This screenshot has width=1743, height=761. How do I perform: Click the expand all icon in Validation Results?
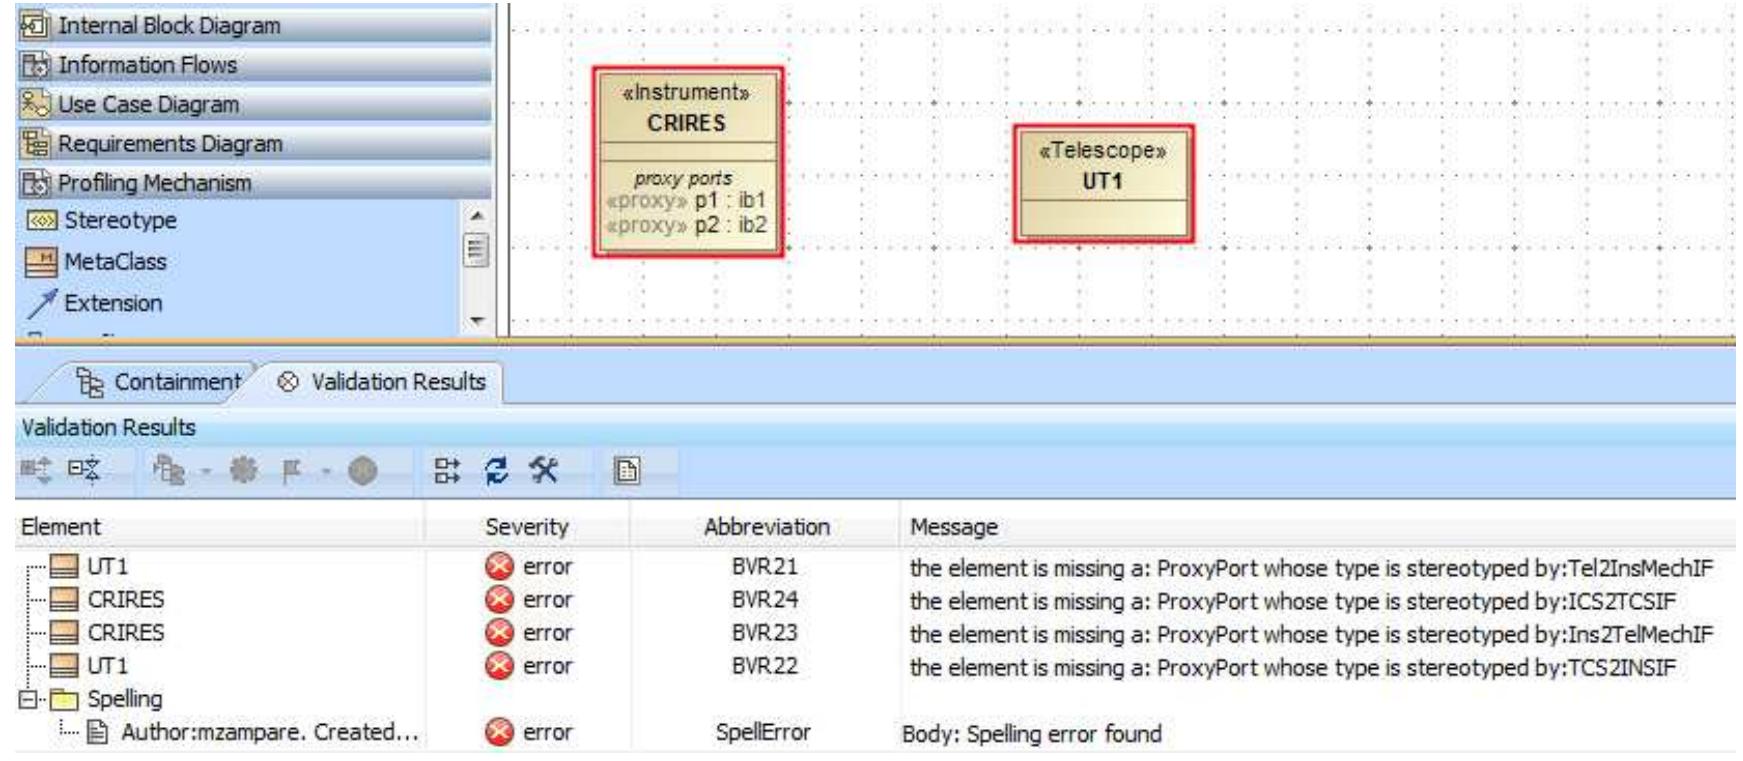pos(36,470)
